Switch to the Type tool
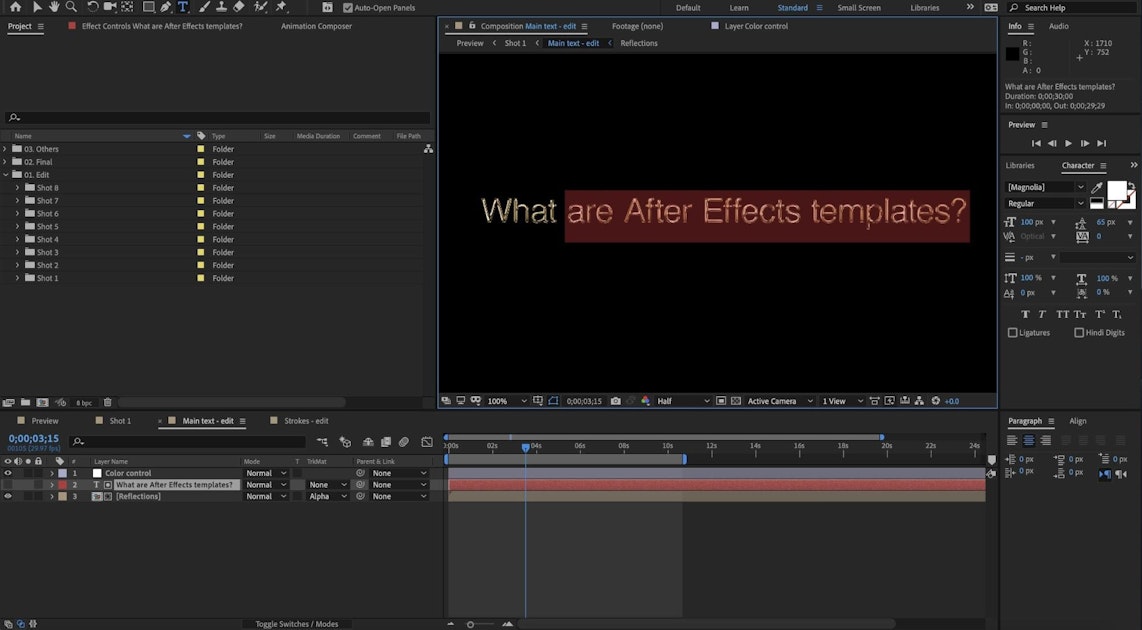The height and width of the screenshot is (630, 1142). [182, 6]
